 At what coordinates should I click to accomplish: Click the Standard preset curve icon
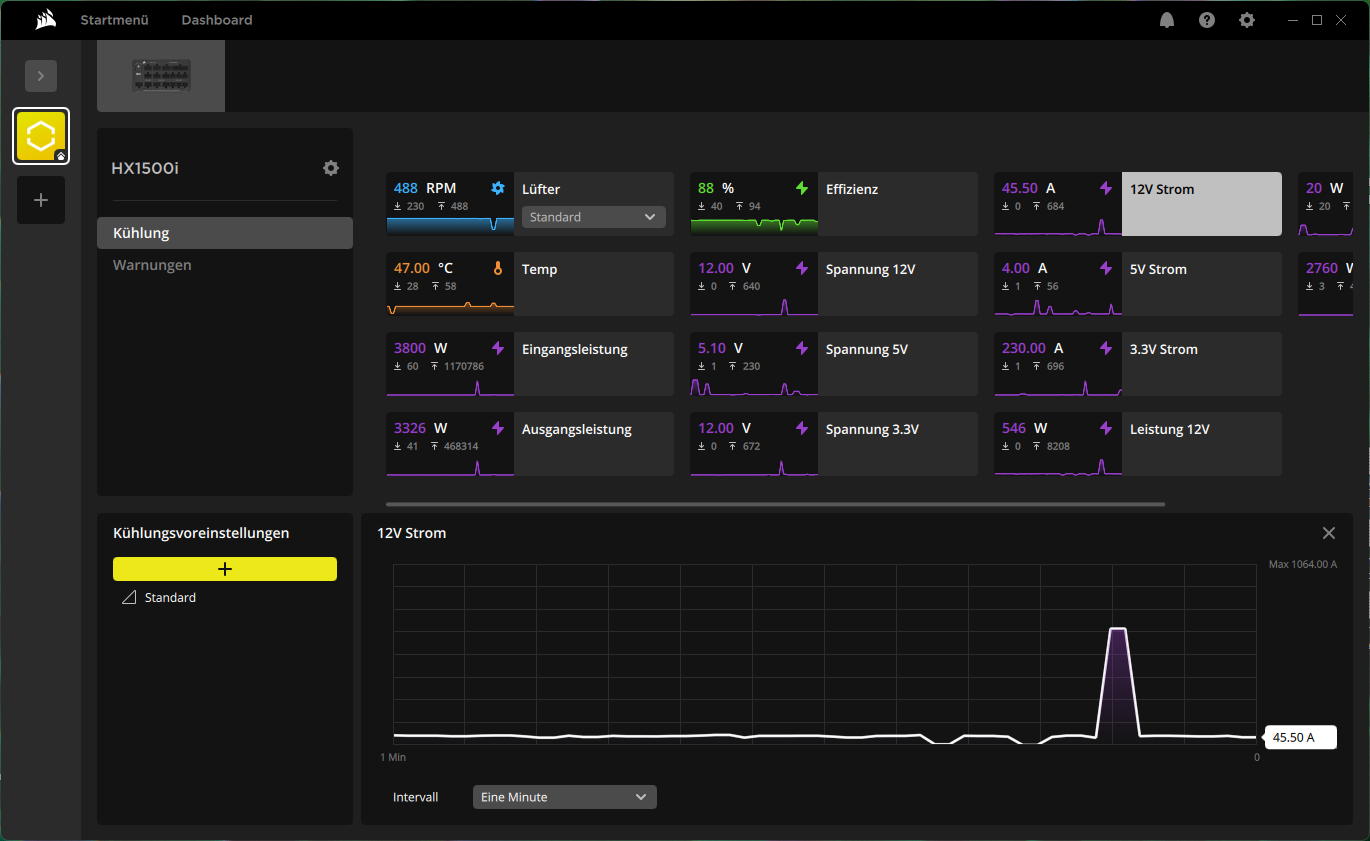pyautogui.click(x=129, y=597)
